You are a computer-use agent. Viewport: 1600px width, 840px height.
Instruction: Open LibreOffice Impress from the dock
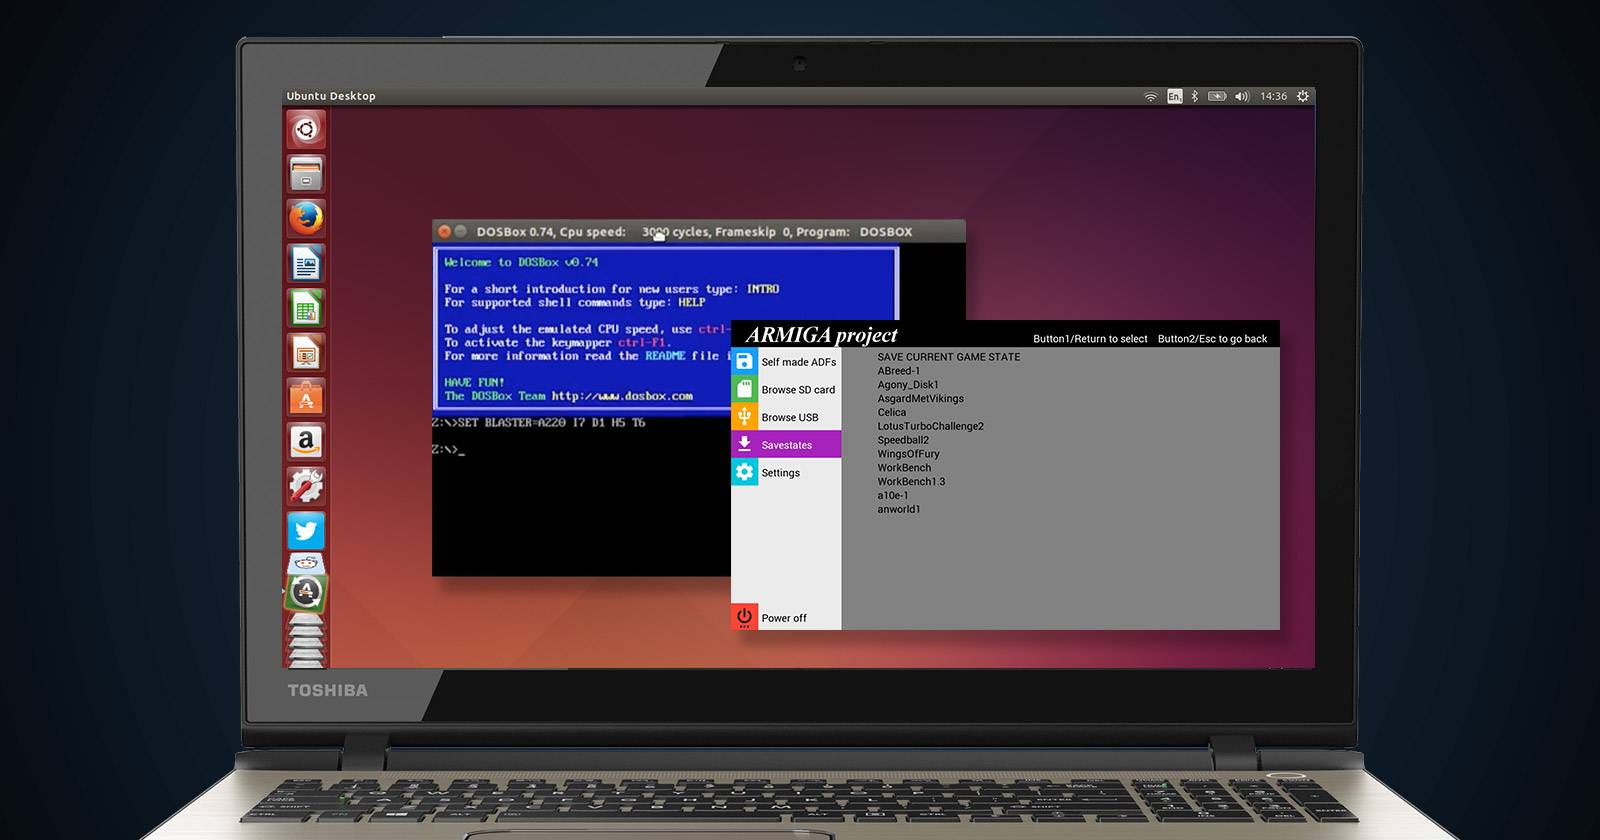(x=306, y=353)
